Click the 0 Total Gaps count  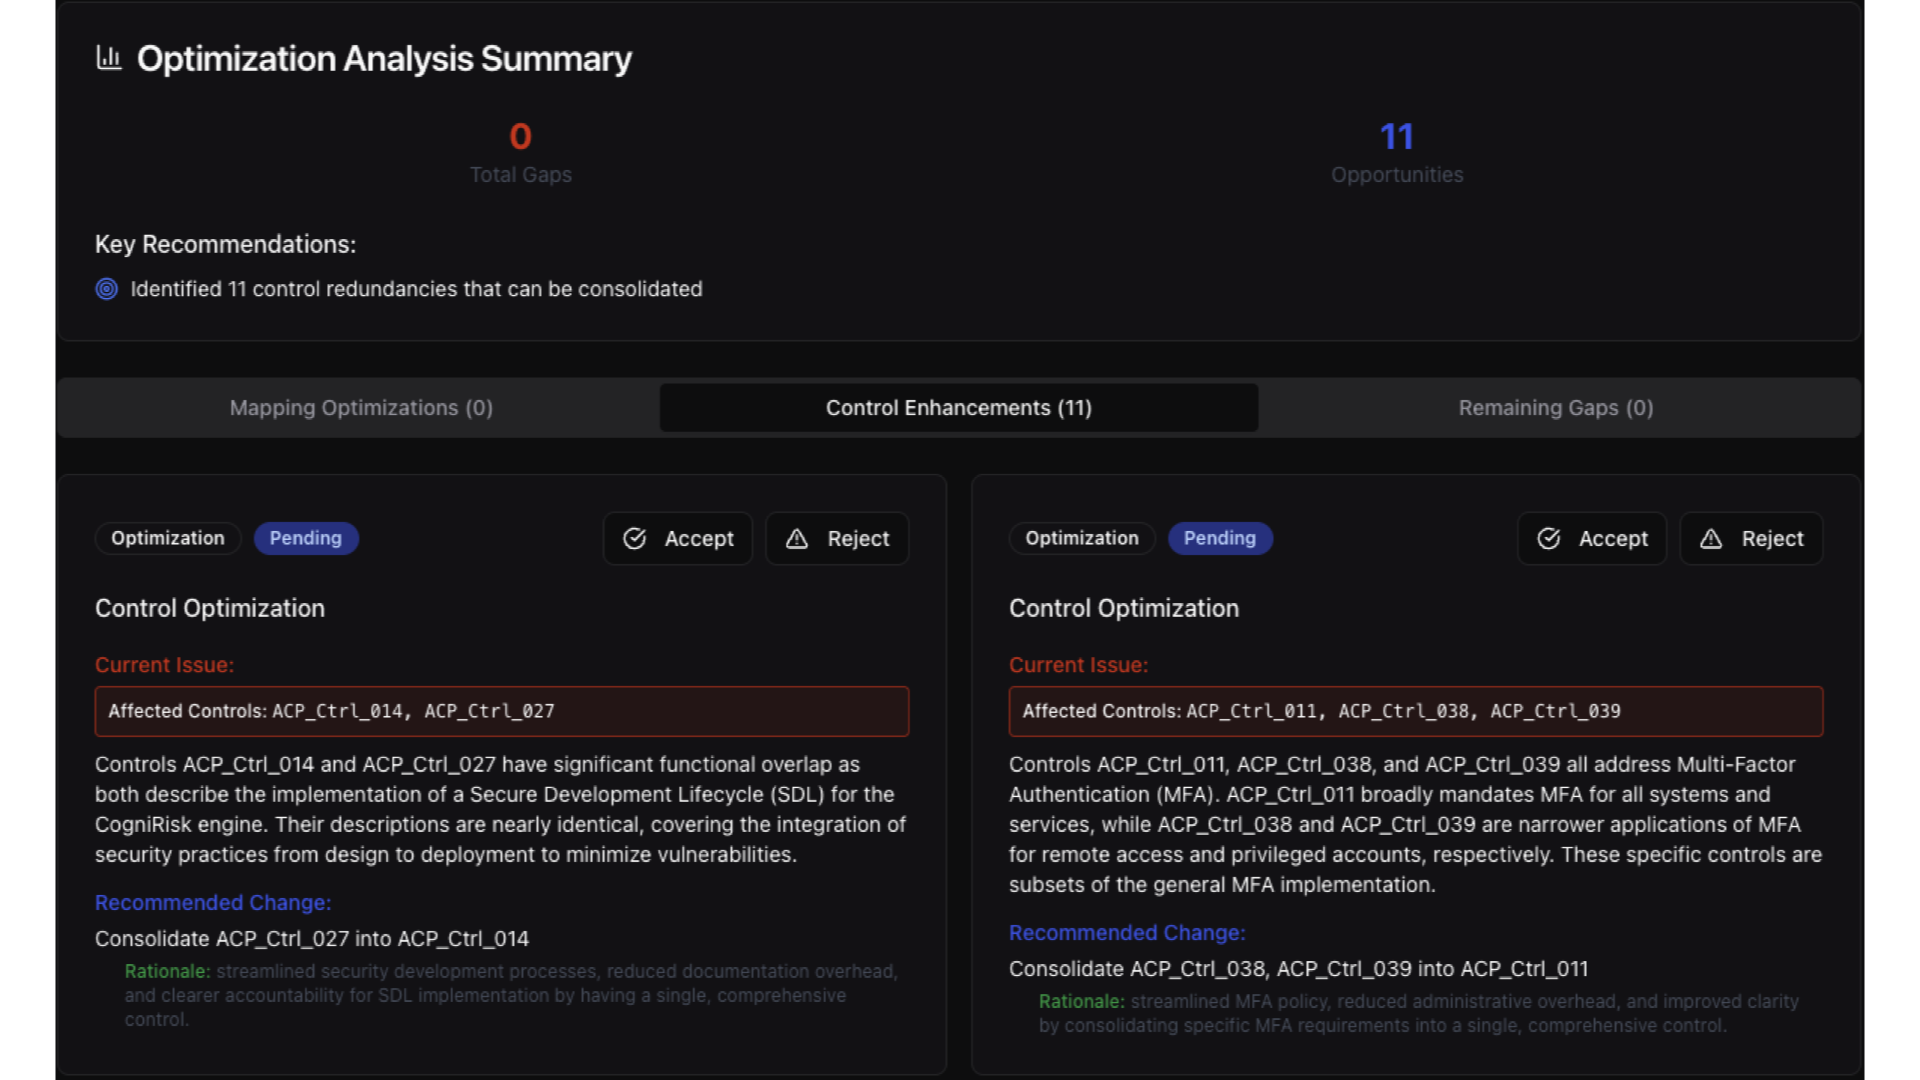point(520,137)
